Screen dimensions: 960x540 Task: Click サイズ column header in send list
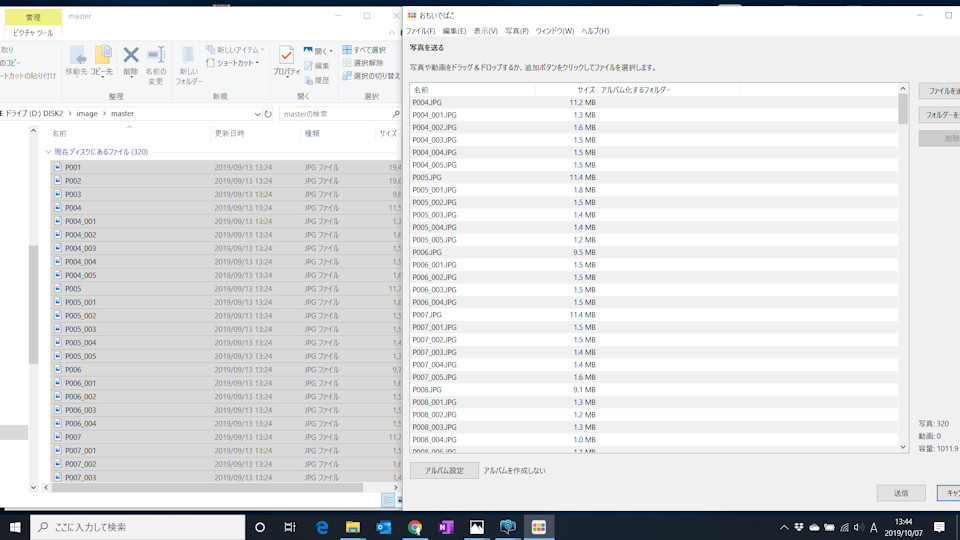[566, 90]
